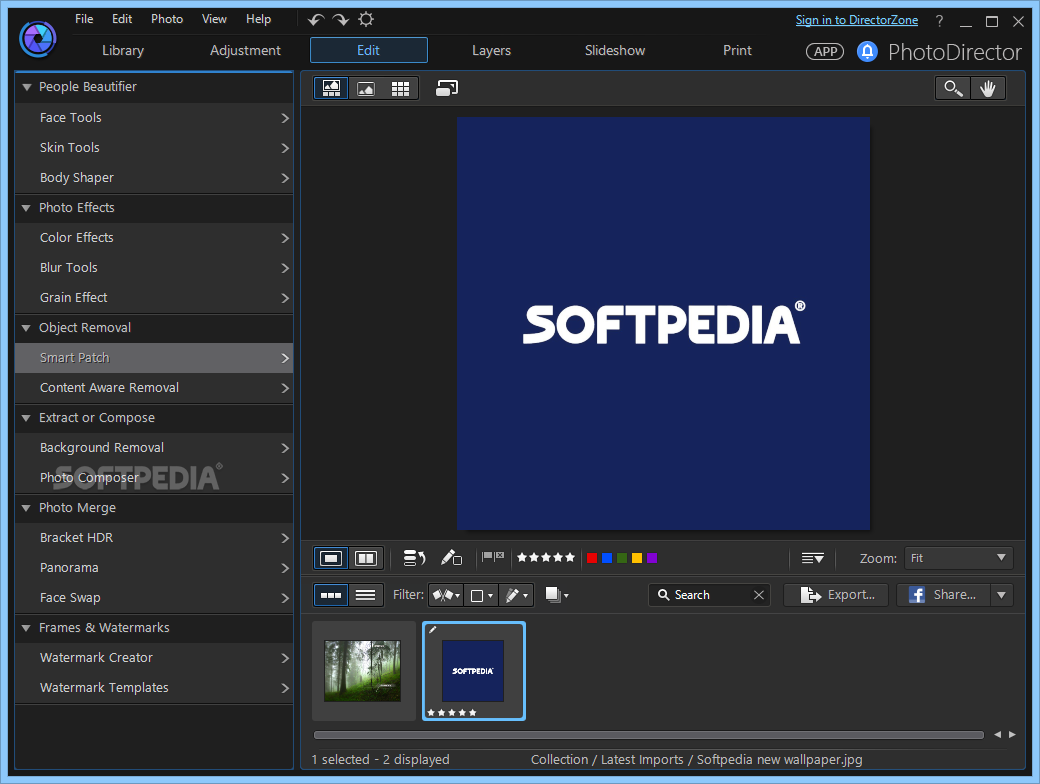Viewport: 1040px width, 784px height.
Task: Switch to browser only grid mode
Action: 401,88
